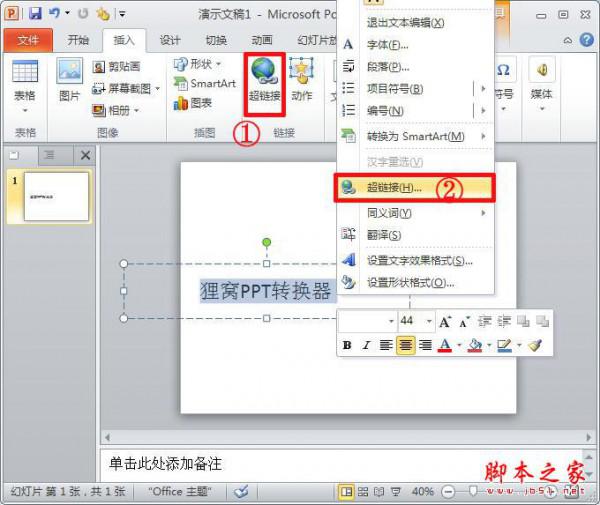Switch to outline pane tab
Image resolution: width=600 pixels, height=505 pixels.
pos(50,155)
